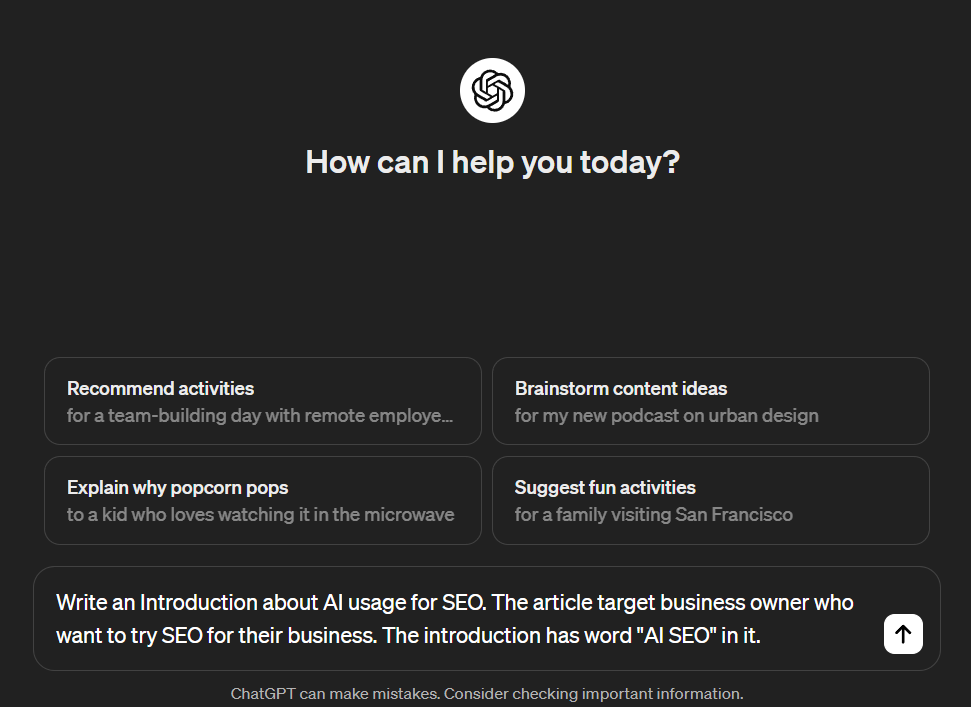Click the ChatGPT logo icon
Screen dimensions: 971x707
pyautogui.click(x=492, y=90)
